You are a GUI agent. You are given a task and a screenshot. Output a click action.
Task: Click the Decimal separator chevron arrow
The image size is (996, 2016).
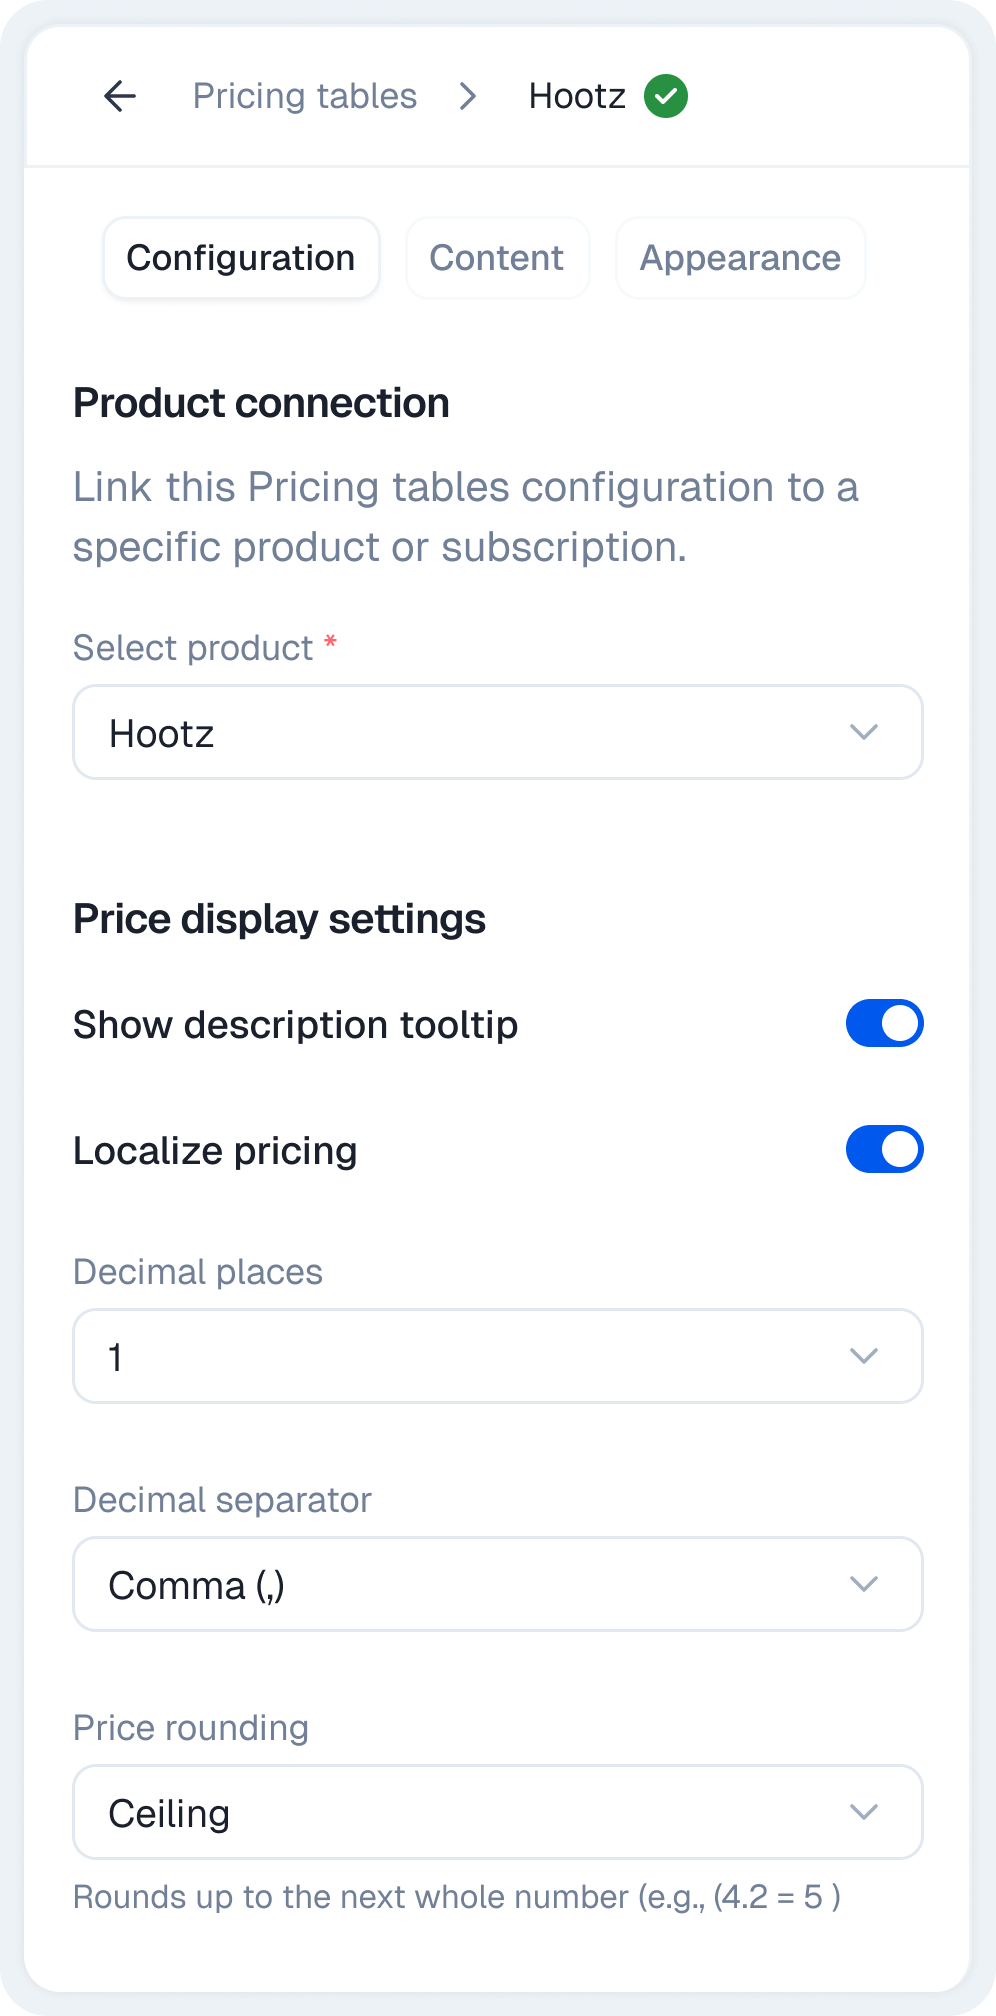tap(863, 1584)
